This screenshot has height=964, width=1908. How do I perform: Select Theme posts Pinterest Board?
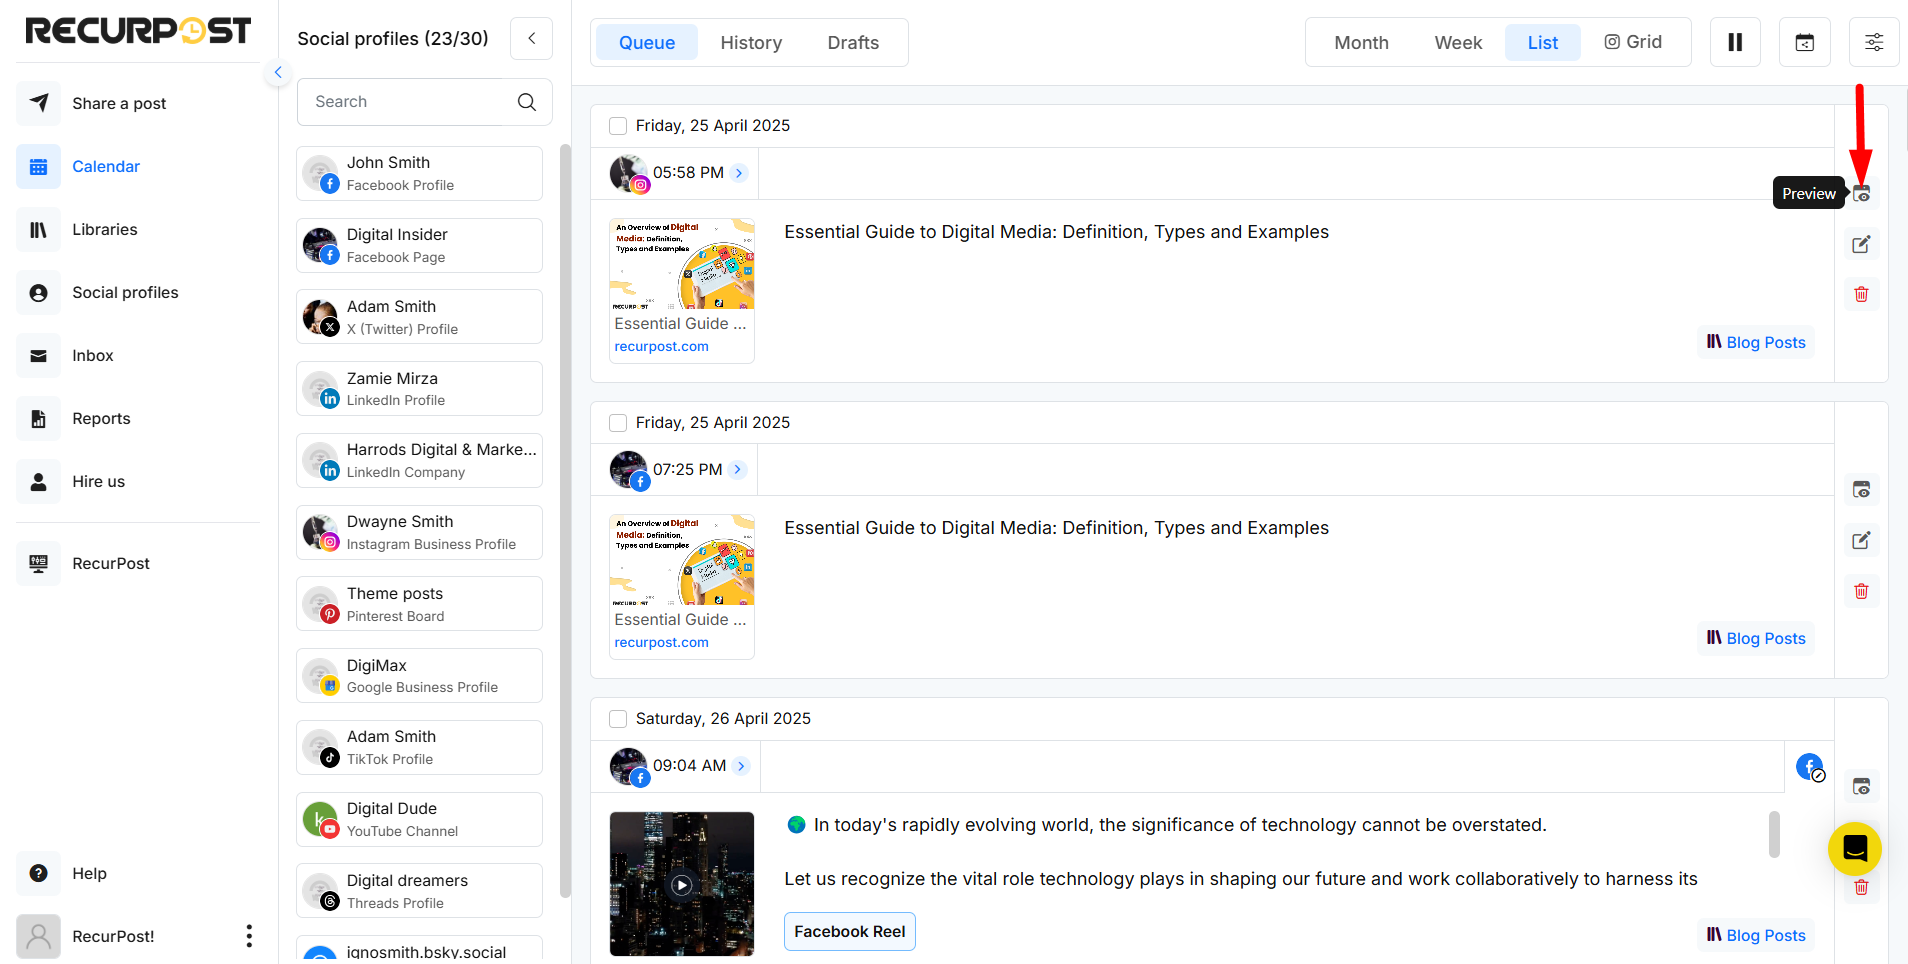(419, 604)
